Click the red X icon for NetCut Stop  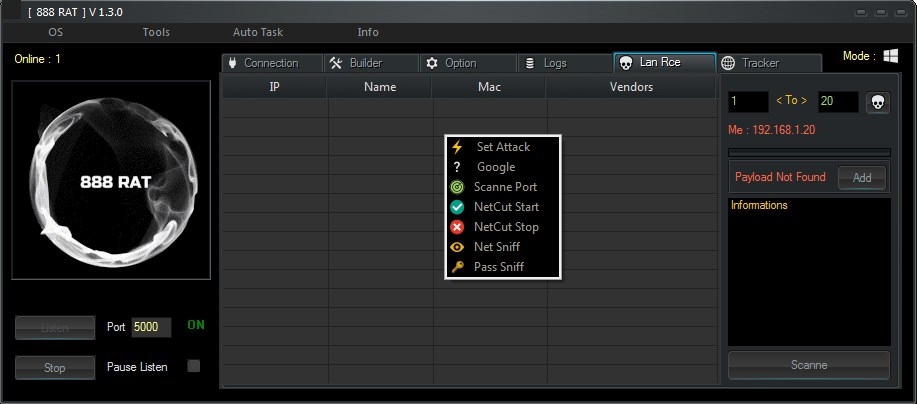coord(457,227)
